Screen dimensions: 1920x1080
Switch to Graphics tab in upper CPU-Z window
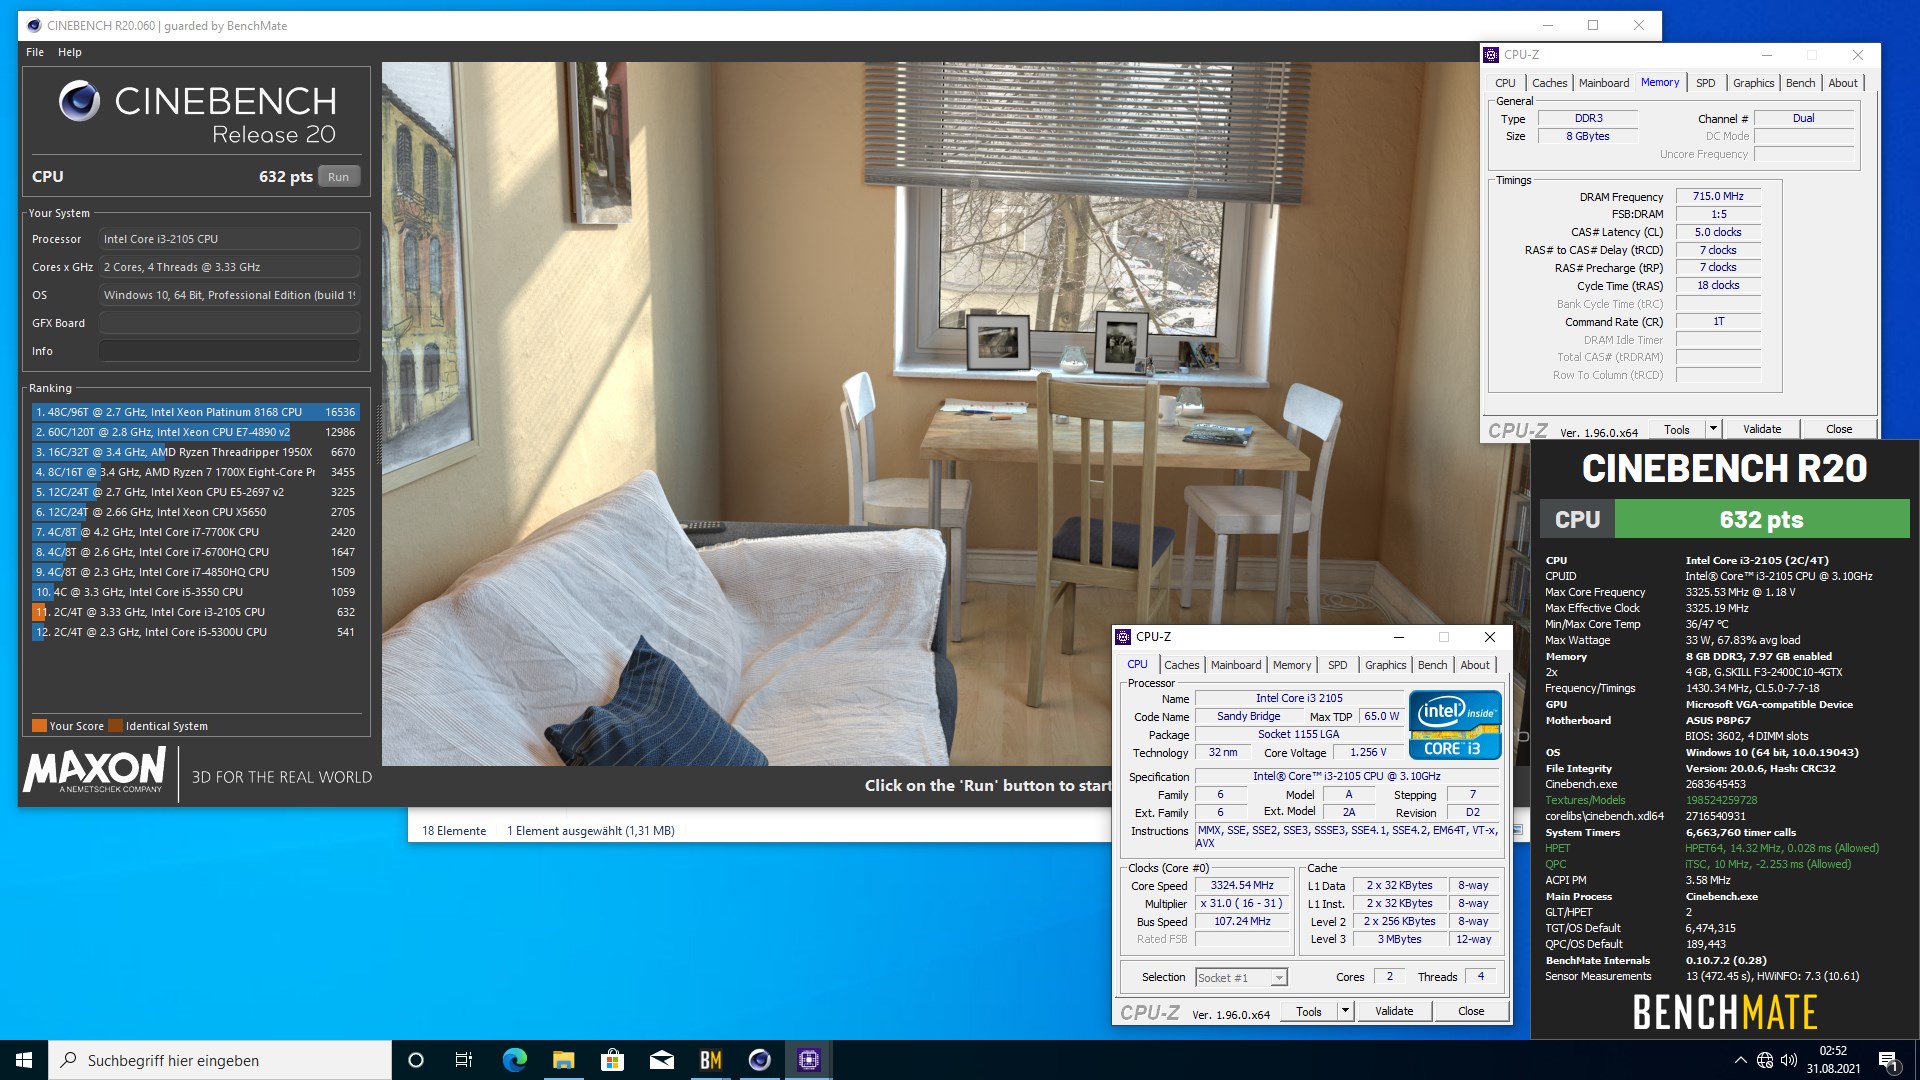coord(1753,83)
